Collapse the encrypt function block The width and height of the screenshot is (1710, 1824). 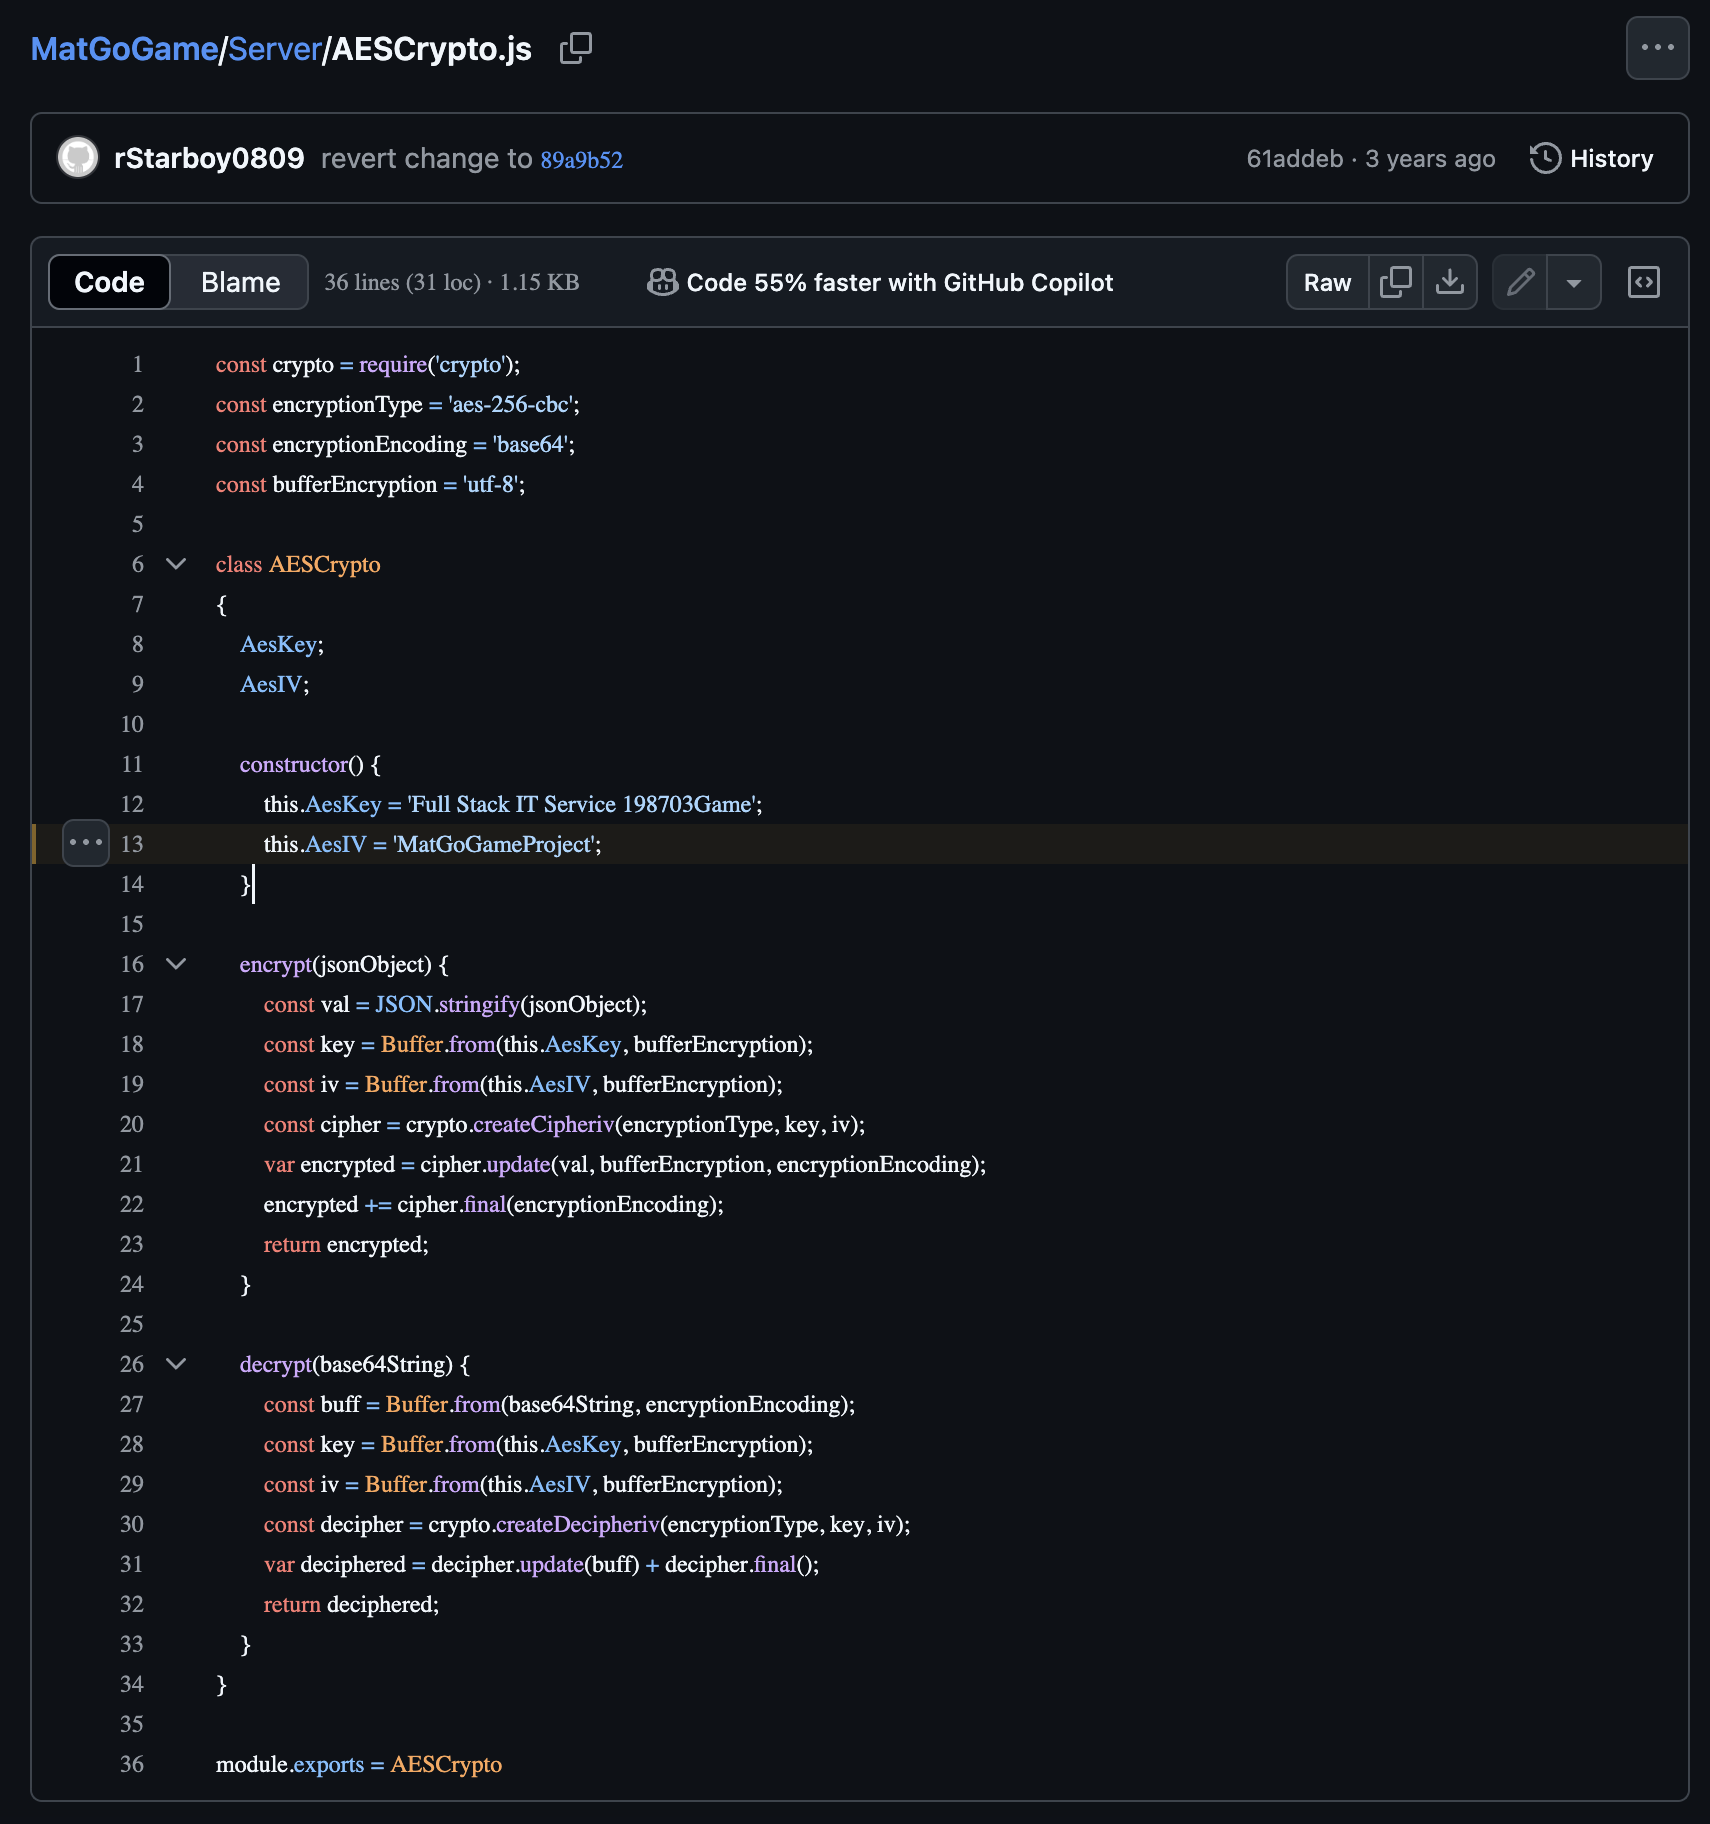[176, 964]
